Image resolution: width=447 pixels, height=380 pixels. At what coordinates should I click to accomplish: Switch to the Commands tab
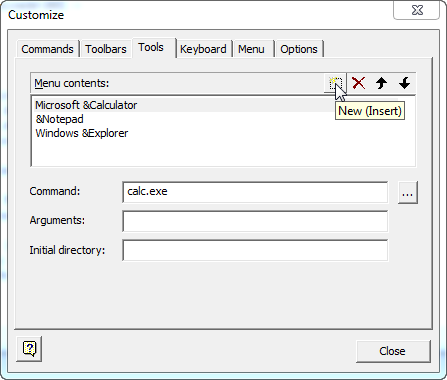click(x=47, y=49)
